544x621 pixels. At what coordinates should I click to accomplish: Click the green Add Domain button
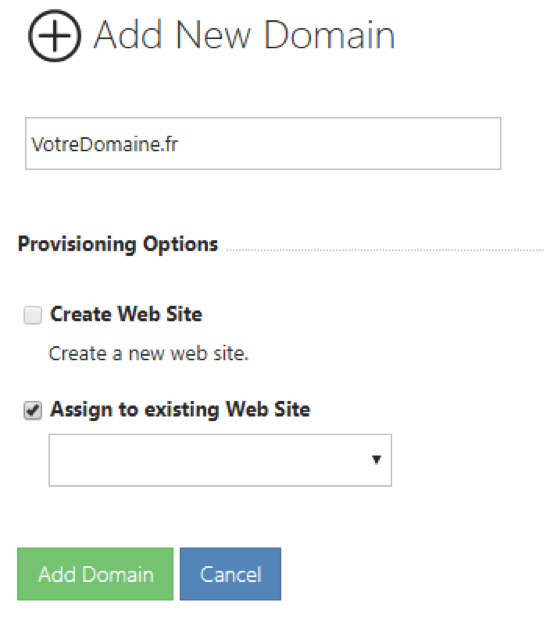(x=95, y=574)
